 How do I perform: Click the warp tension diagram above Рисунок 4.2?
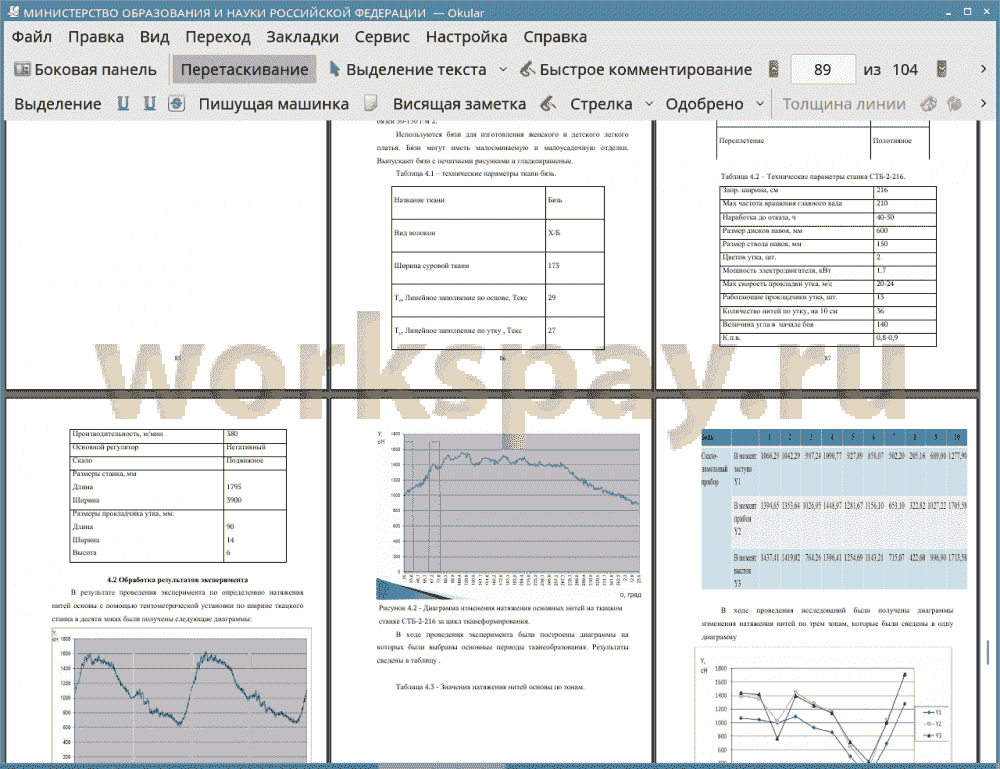(508, 513)
